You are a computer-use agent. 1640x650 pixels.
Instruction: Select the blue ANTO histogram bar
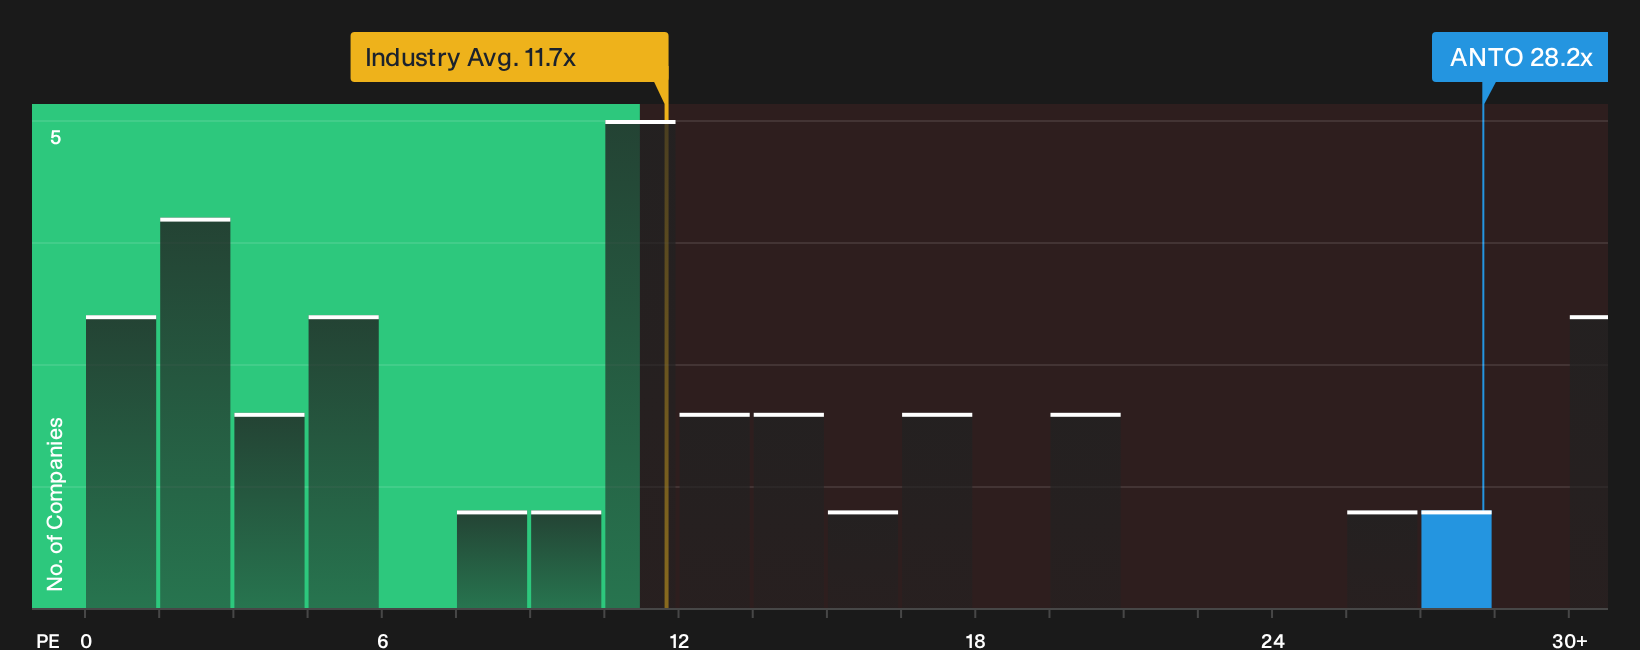point(1456,560)
